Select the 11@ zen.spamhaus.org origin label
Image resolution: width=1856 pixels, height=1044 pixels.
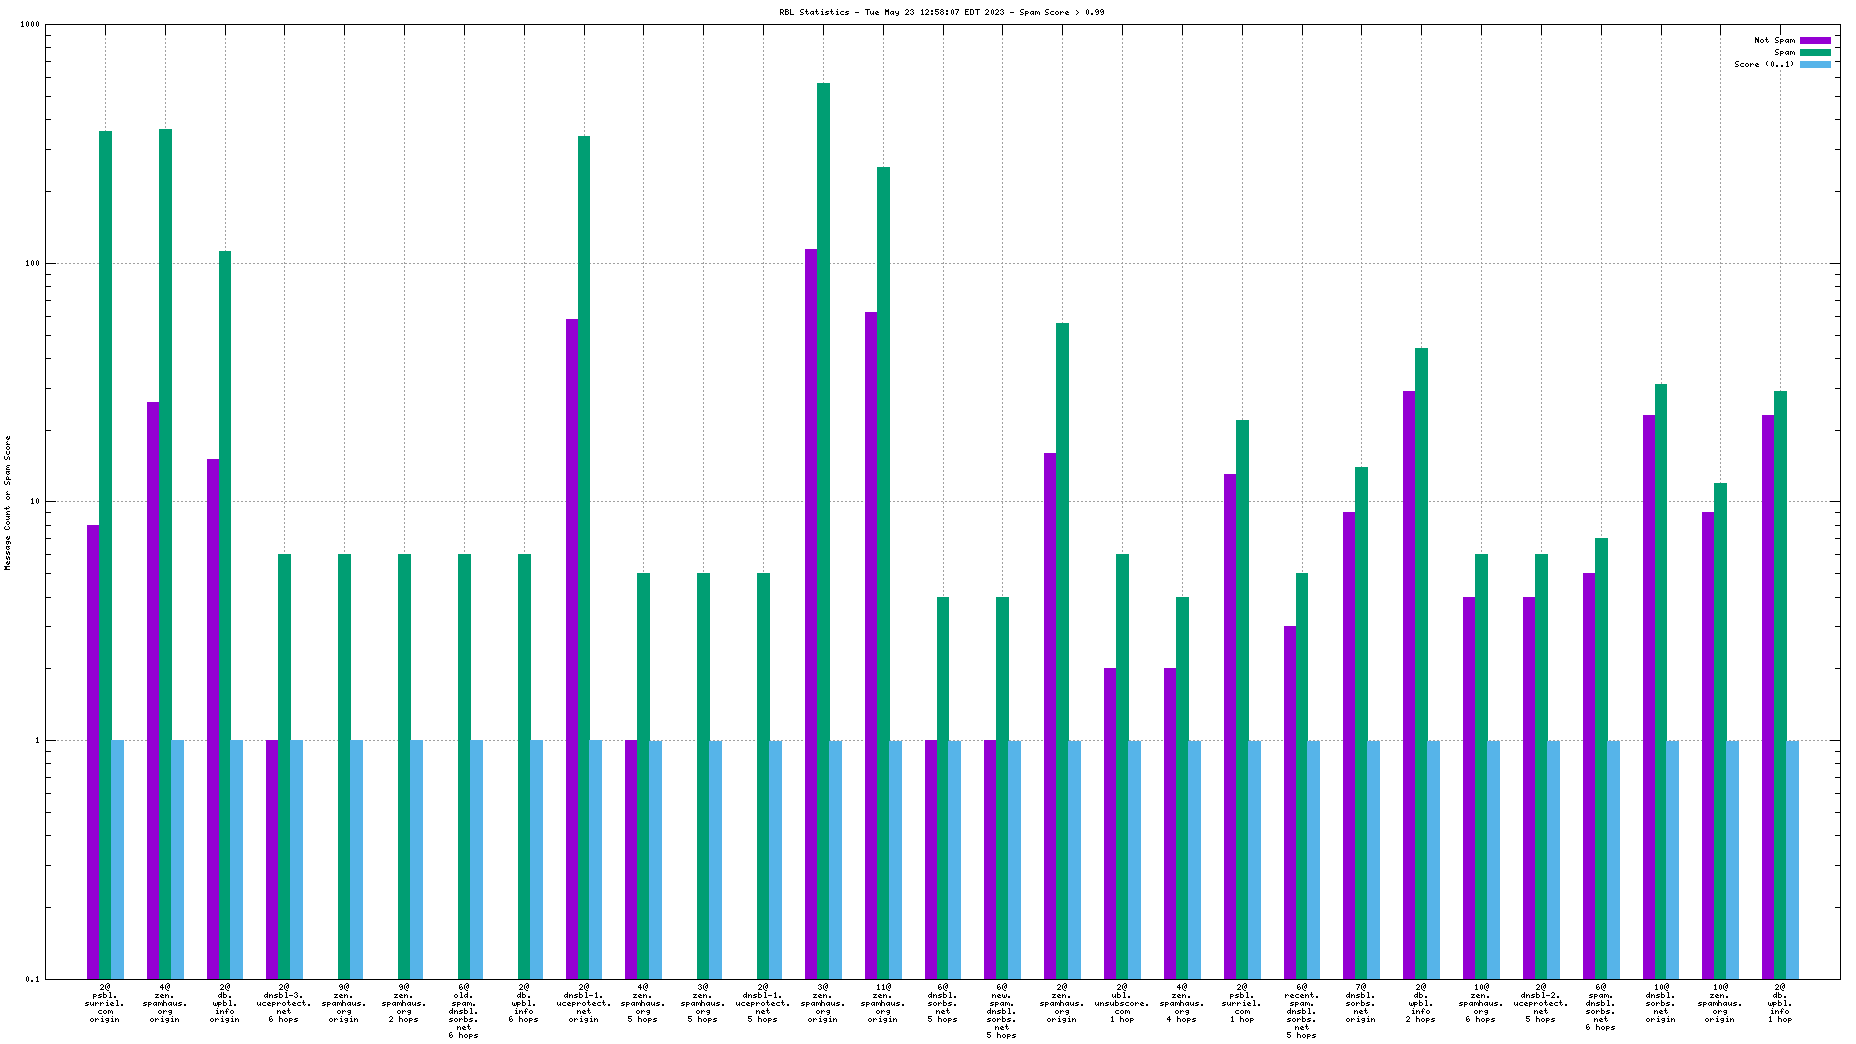(x=883, y=1003)
